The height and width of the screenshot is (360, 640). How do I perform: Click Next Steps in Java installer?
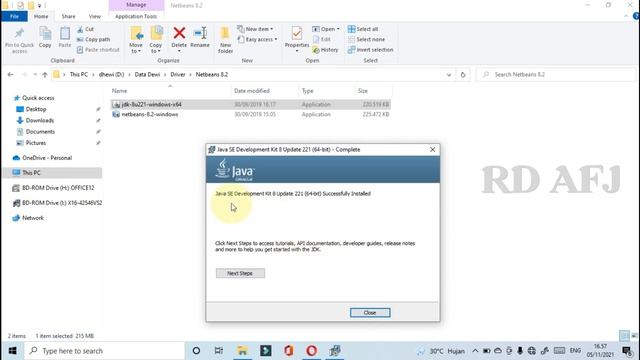pyautogui.click(x=240, y=273)
